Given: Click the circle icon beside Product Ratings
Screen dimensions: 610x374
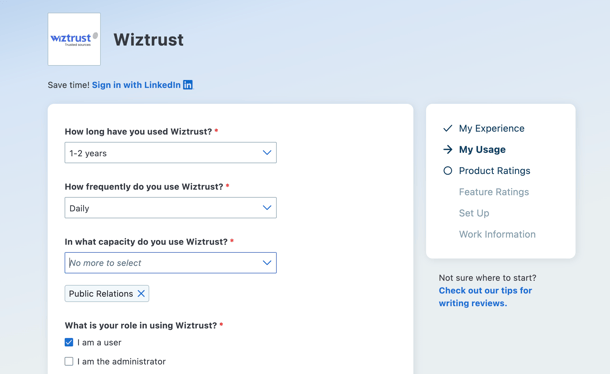Looking at the screenshot, I should [x=448, y=171].
